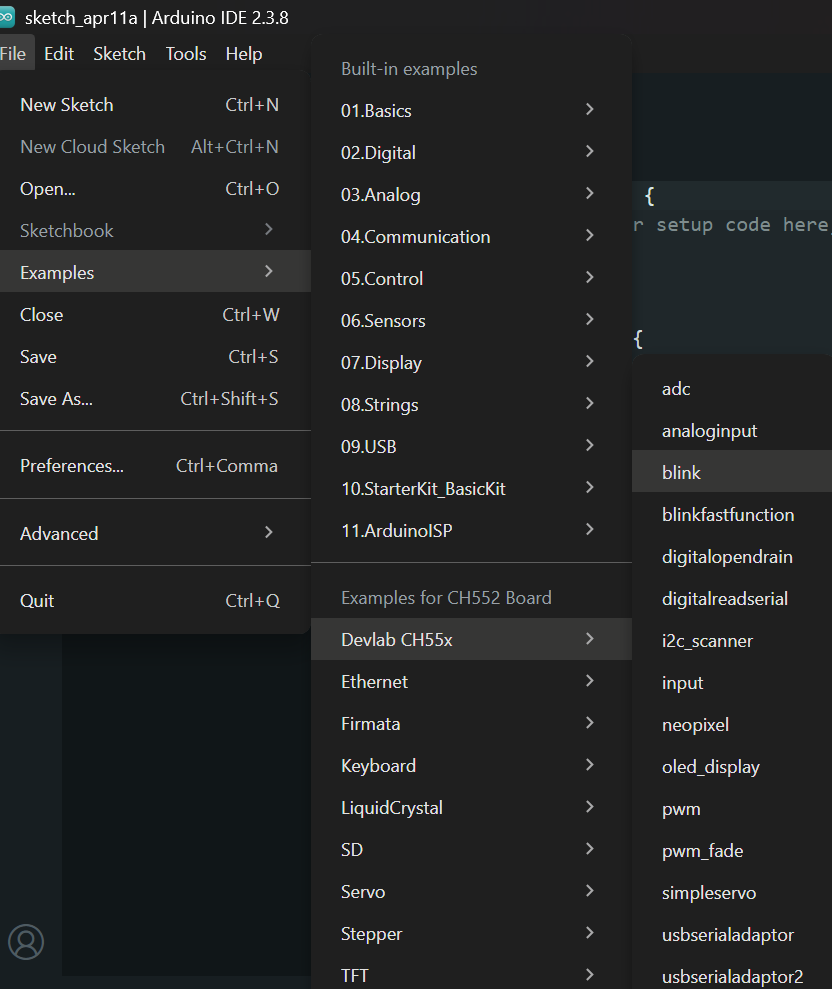832x989 pixels.
Task: Expand Stepper library examples
Action: point(471,933)
